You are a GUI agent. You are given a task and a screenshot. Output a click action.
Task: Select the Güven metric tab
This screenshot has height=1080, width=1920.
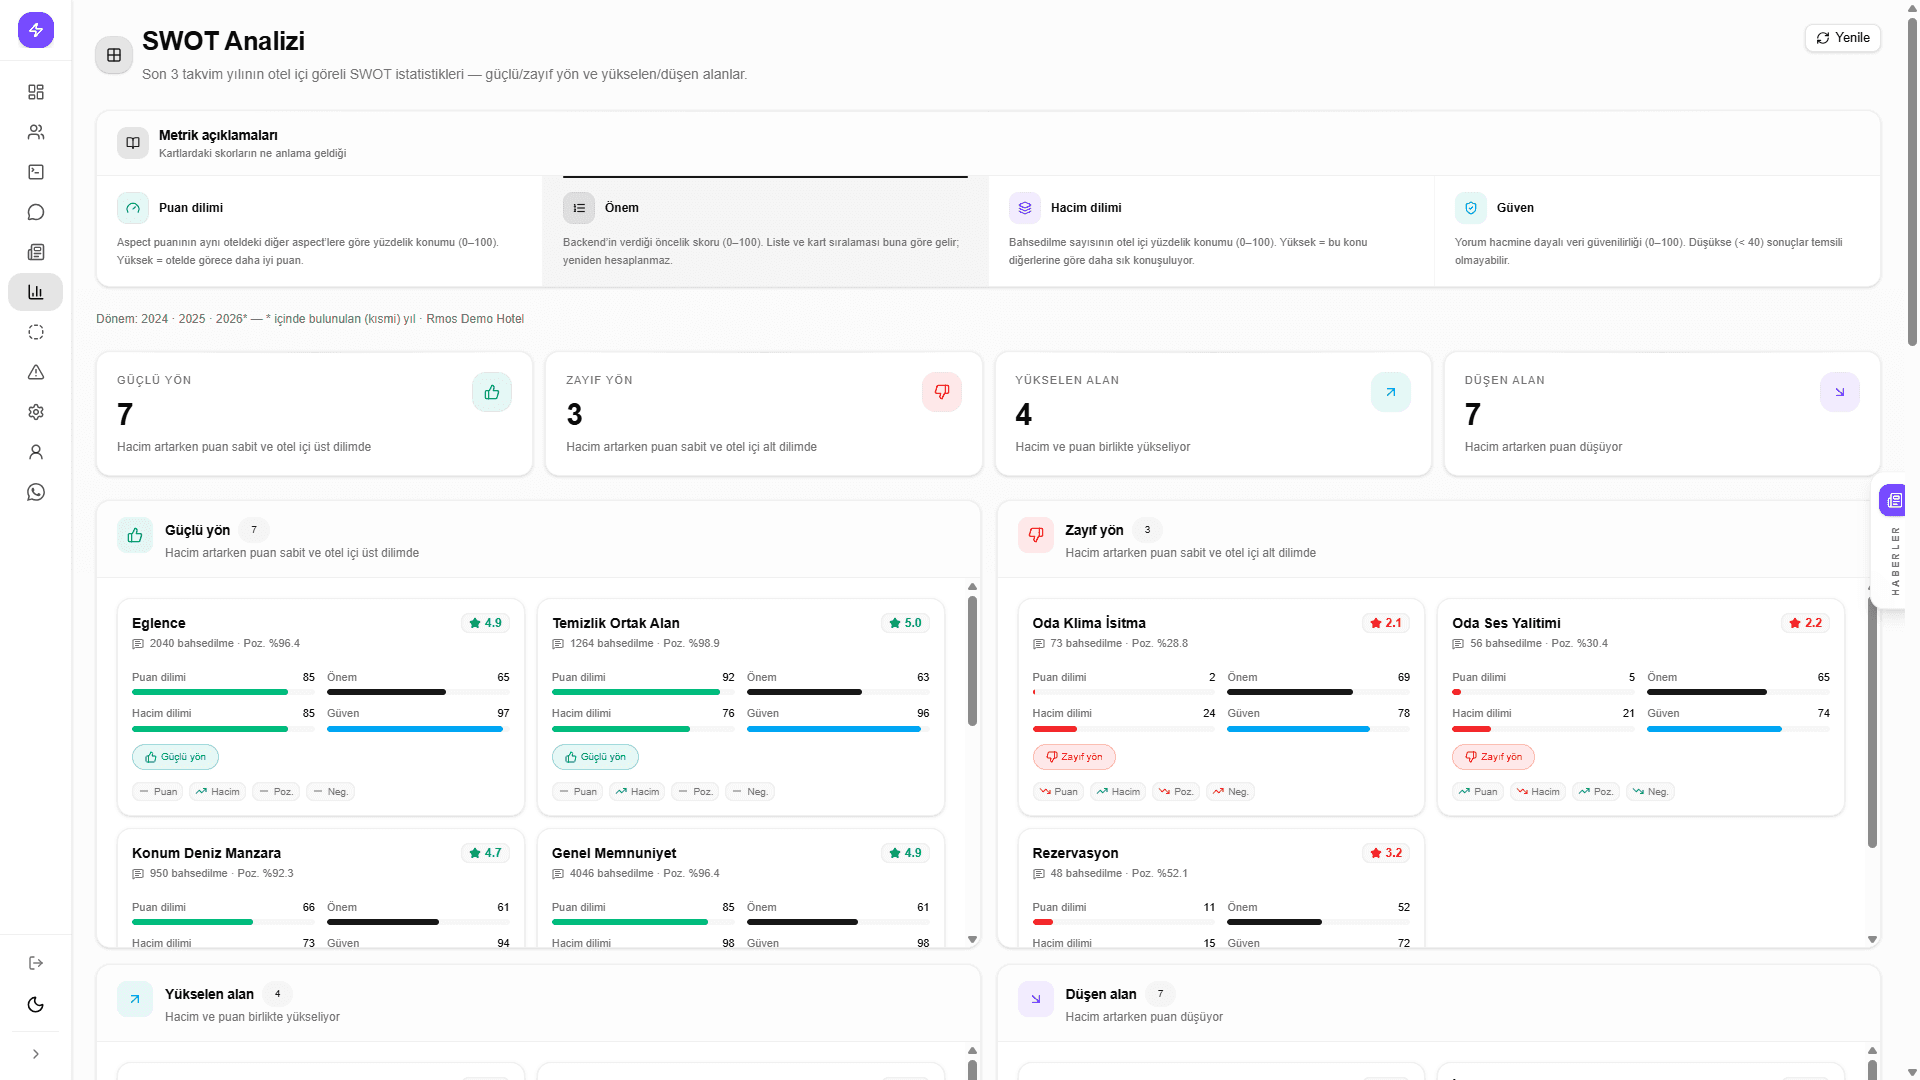point(1657,232)
